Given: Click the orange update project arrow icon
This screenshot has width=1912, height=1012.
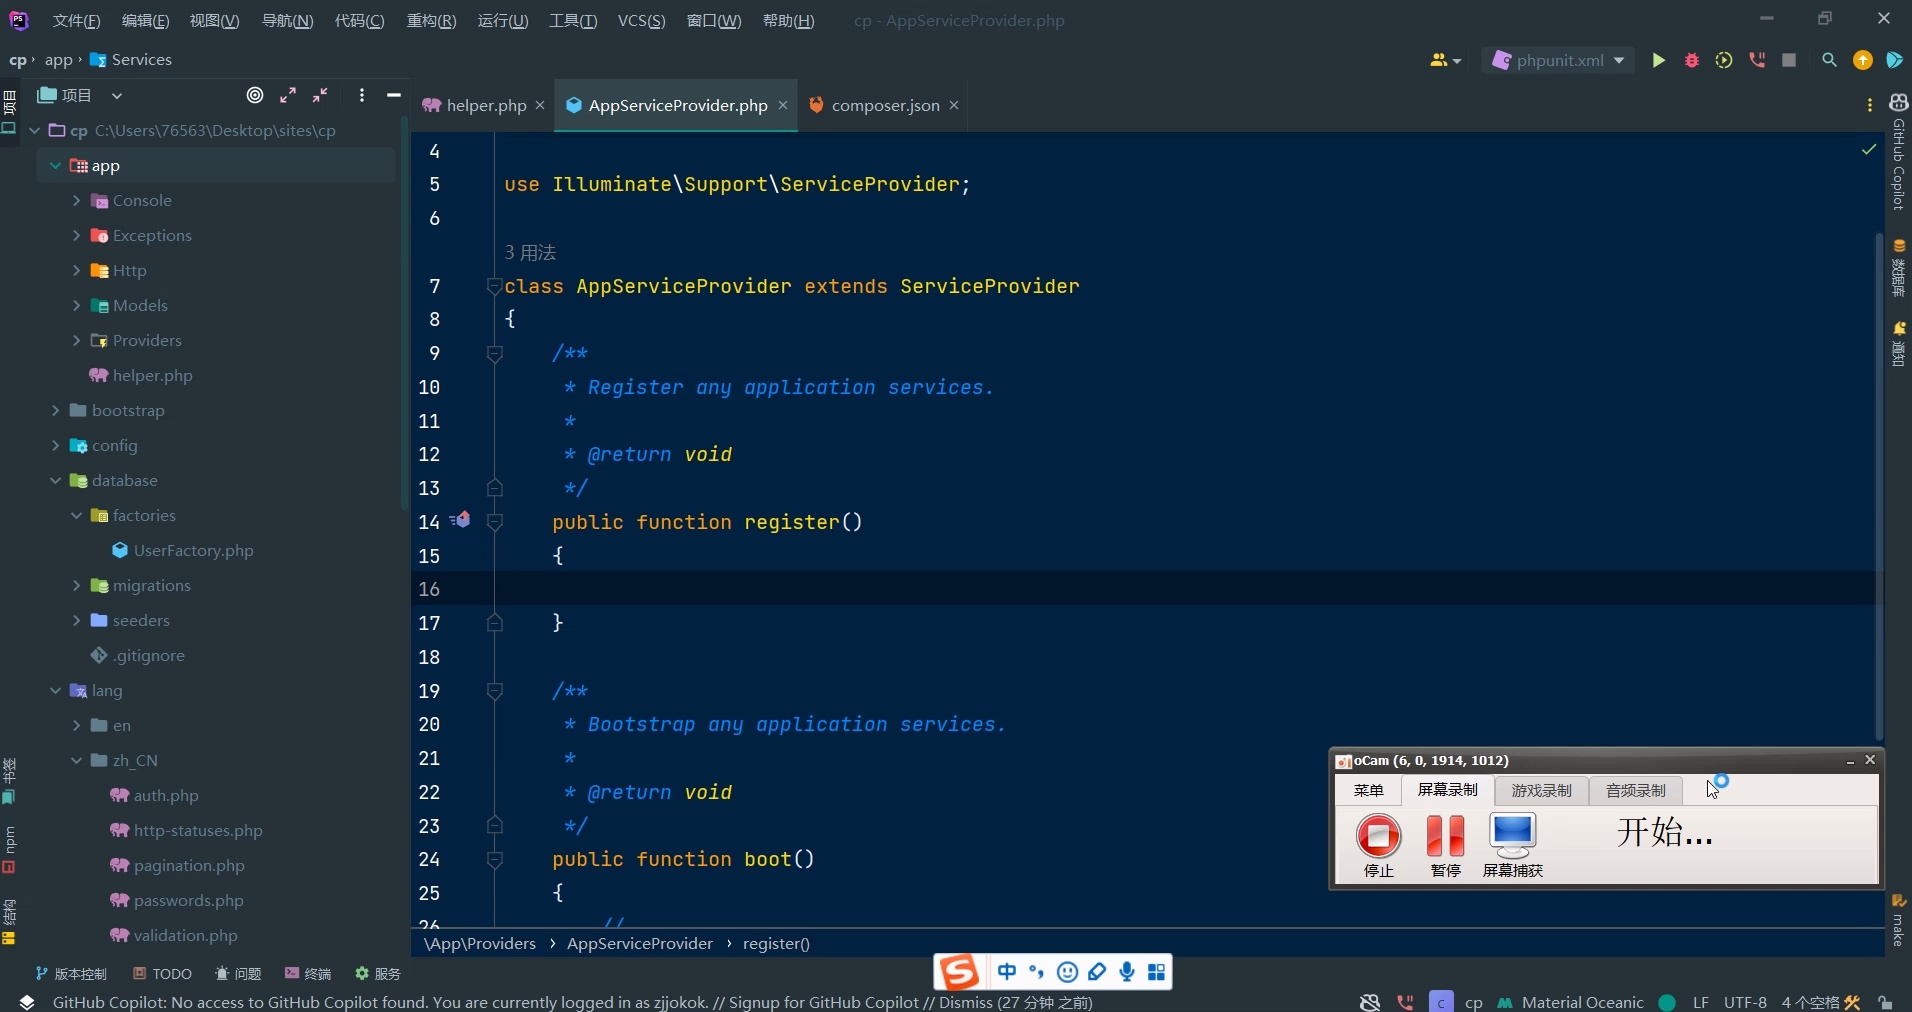Looking at the screenshot, I should 1862,60.
